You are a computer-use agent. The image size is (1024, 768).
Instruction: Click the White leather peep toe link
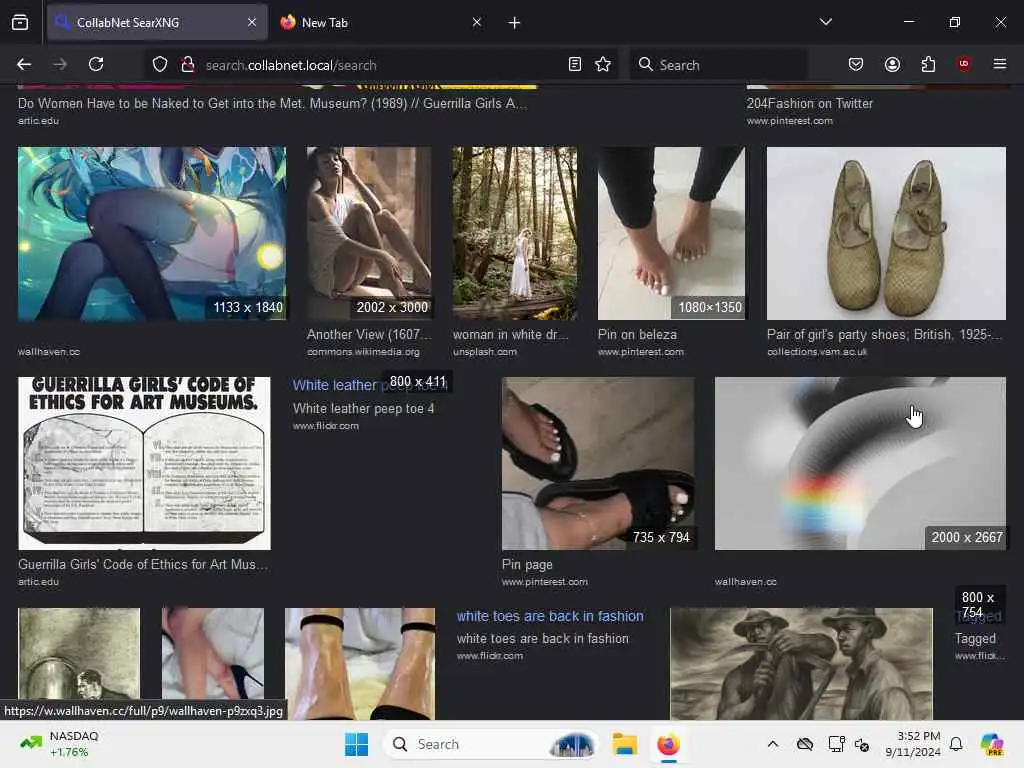(x=336, y=385)
